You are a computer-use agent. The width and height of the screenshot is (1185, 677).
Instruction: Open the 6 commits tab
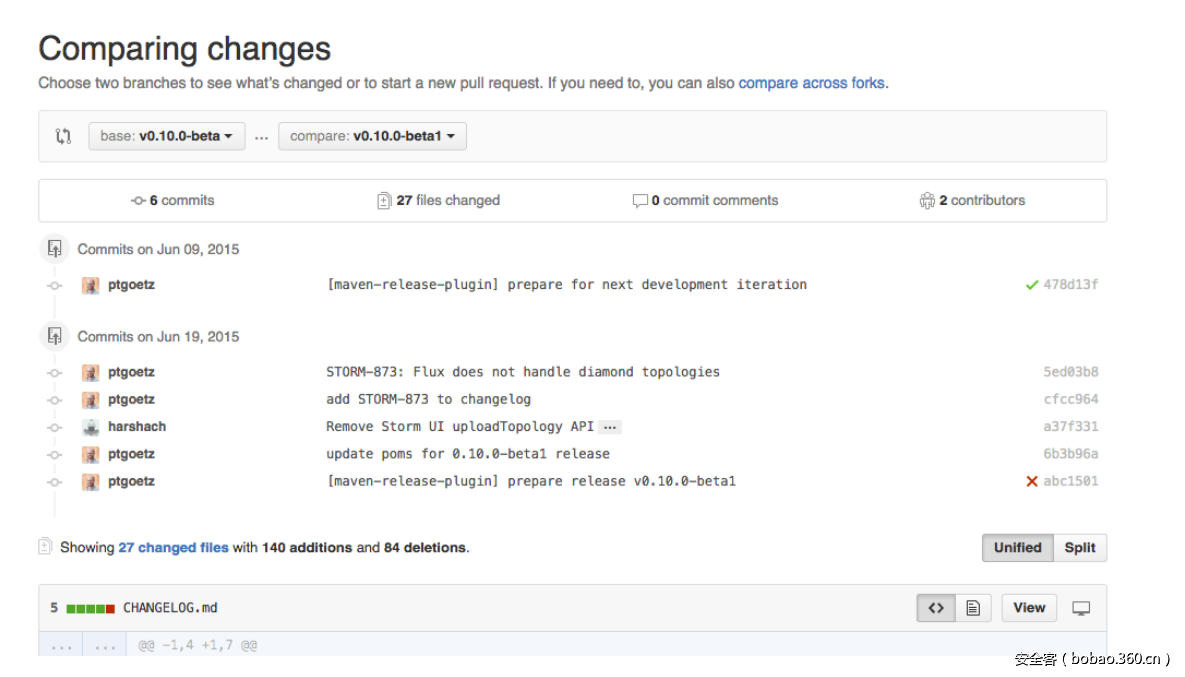[173, 200]
